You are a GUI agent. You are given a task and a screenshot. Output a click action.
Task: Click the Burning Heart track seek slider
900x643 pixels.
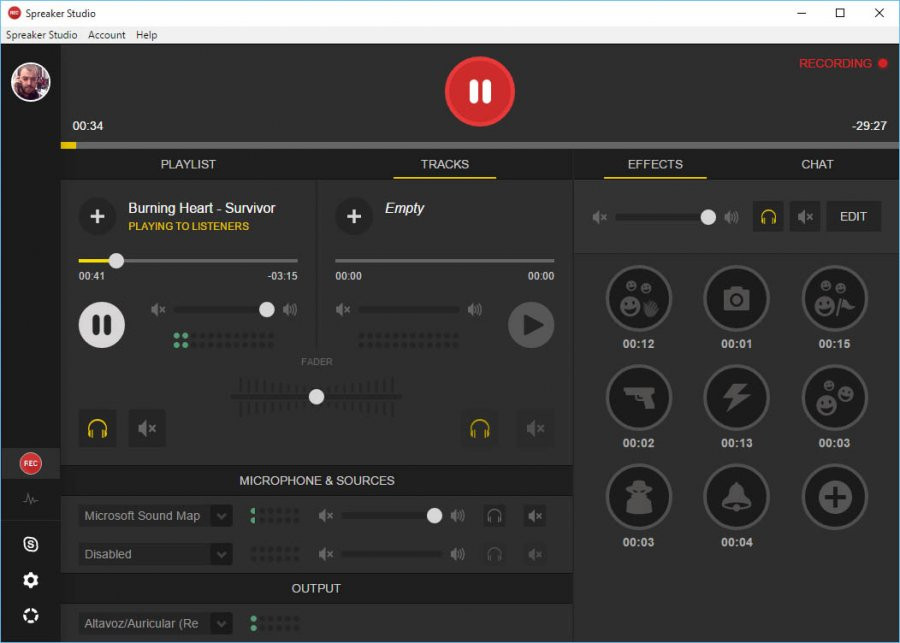pos(188,261)
